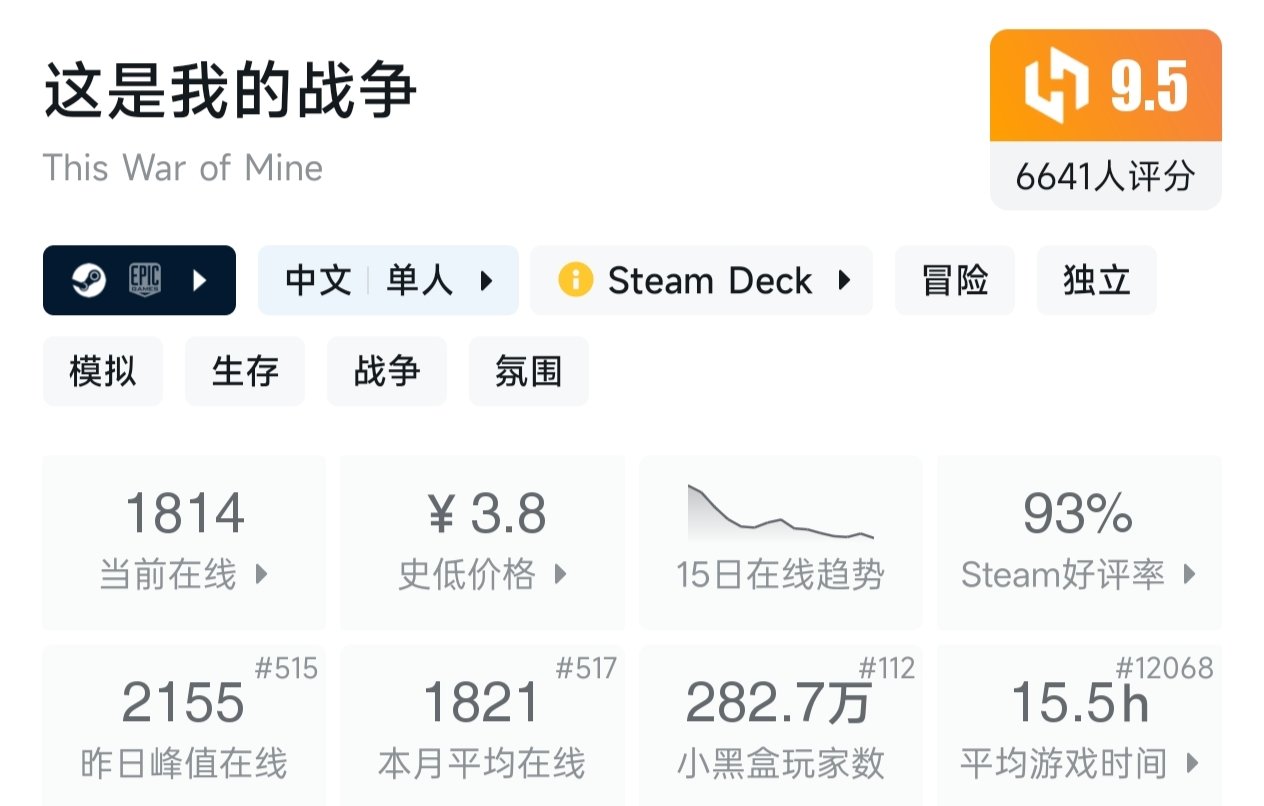
Task: Select the 冒险 genre tag
Action: (x=954, y=280)
